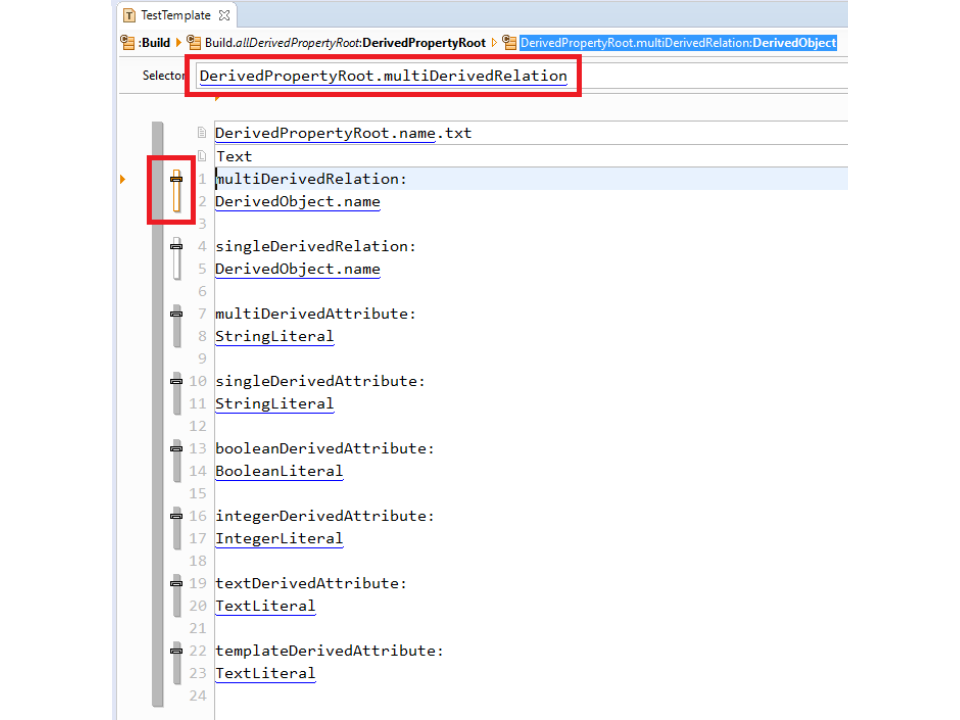Viewport: 960px width, 720px height.
Task: Click the orange arrow marker at line 1
Action: tap(123, 179)
